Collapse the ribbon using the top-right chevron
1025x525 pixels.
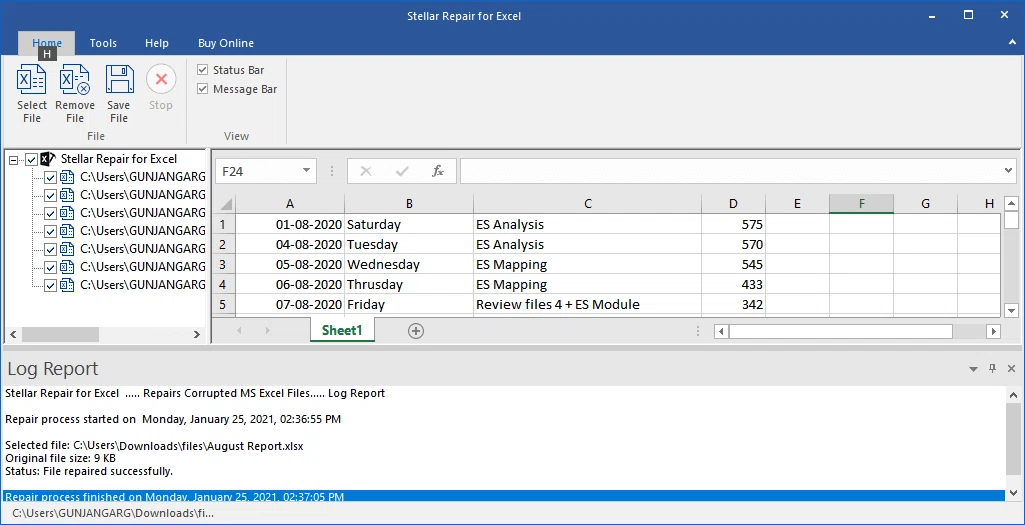coord(1012,42)
